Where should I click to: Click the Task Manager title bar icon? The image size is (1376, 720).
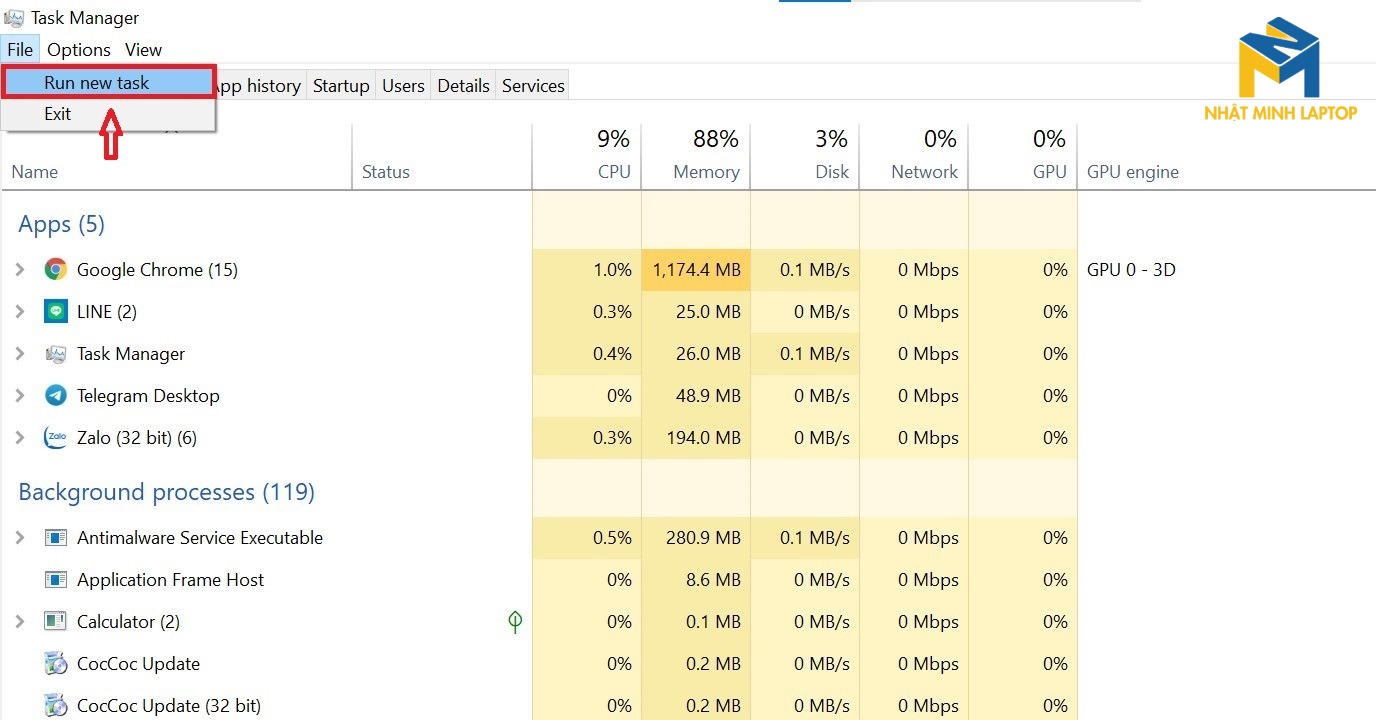click(15, 18)
